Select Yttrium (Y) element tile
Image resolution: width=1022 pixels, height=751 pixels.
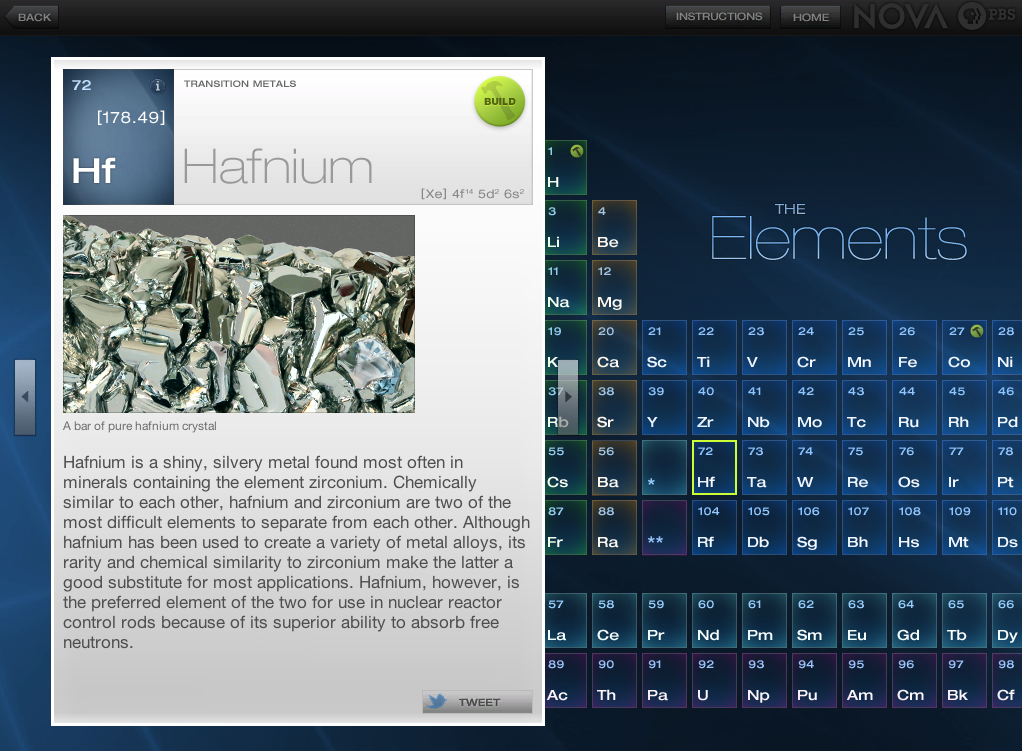click(x=664, y=407)
